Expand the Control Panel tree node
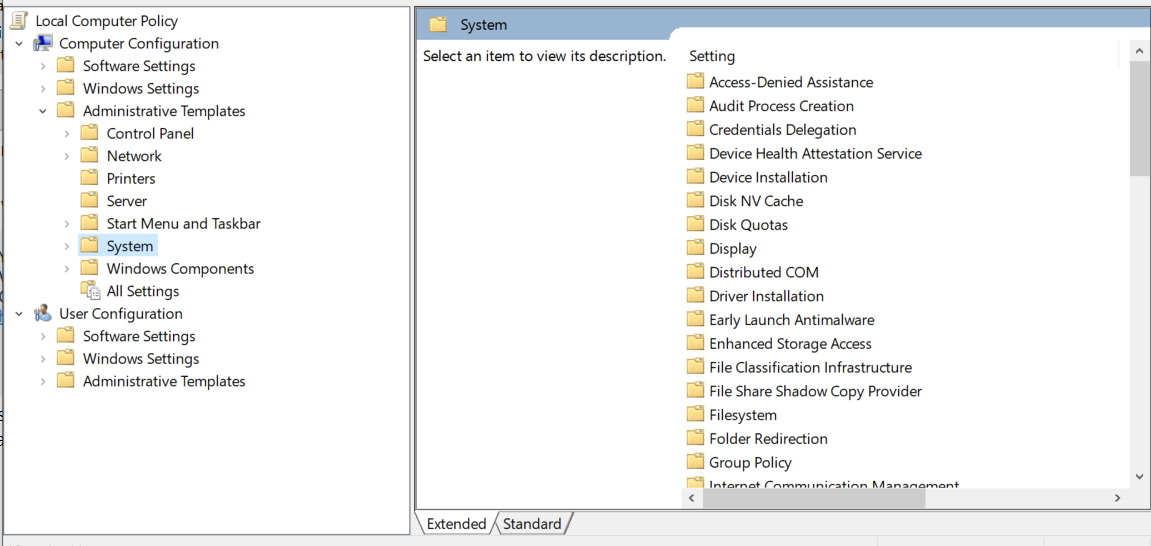Viewport: 1151px width, 546px height. [x=67, y=134]
